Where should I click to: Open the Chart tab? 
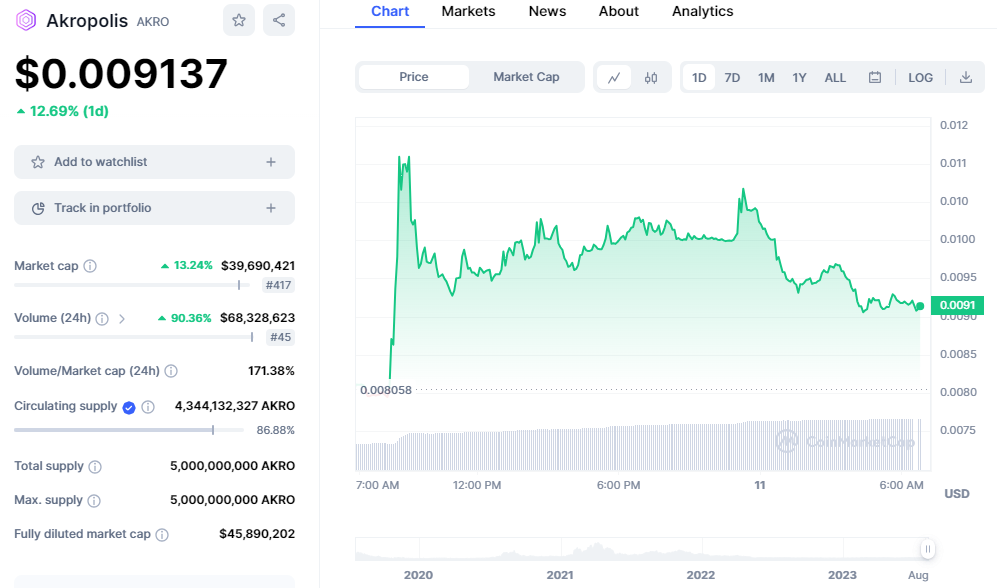point(390,11)
